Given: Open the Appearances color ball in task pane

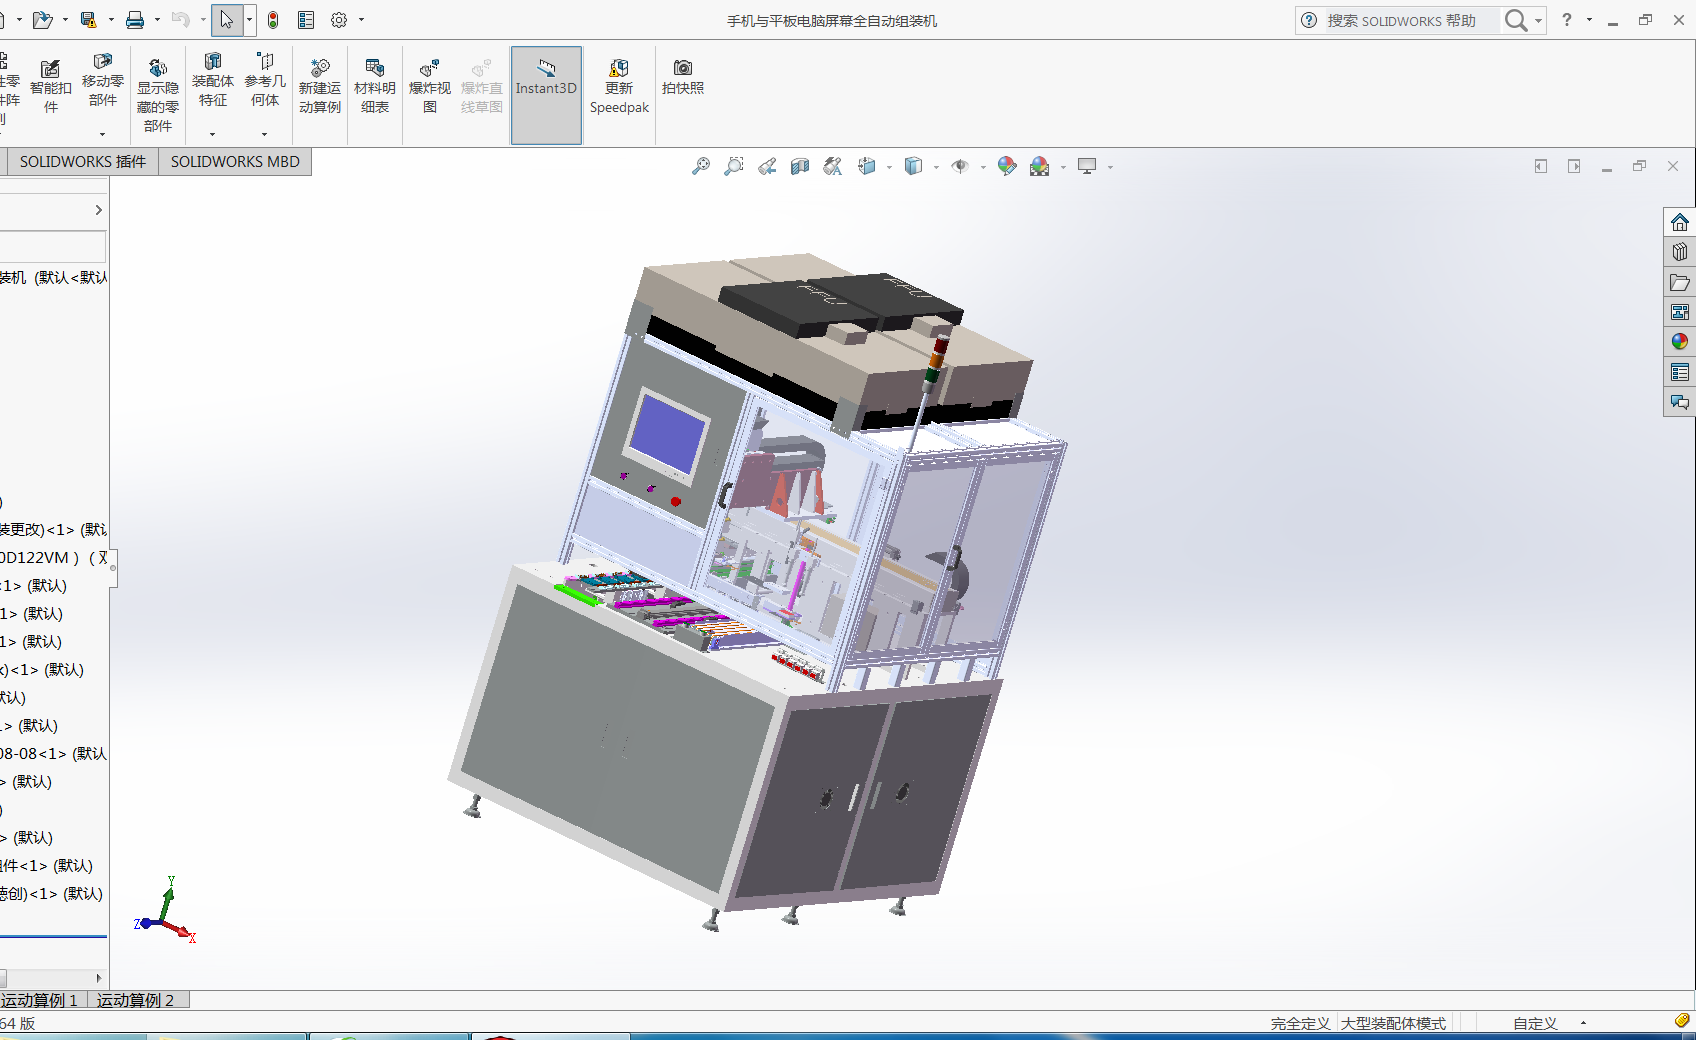Looking at the screenshot, I should tap(1680, 342).
